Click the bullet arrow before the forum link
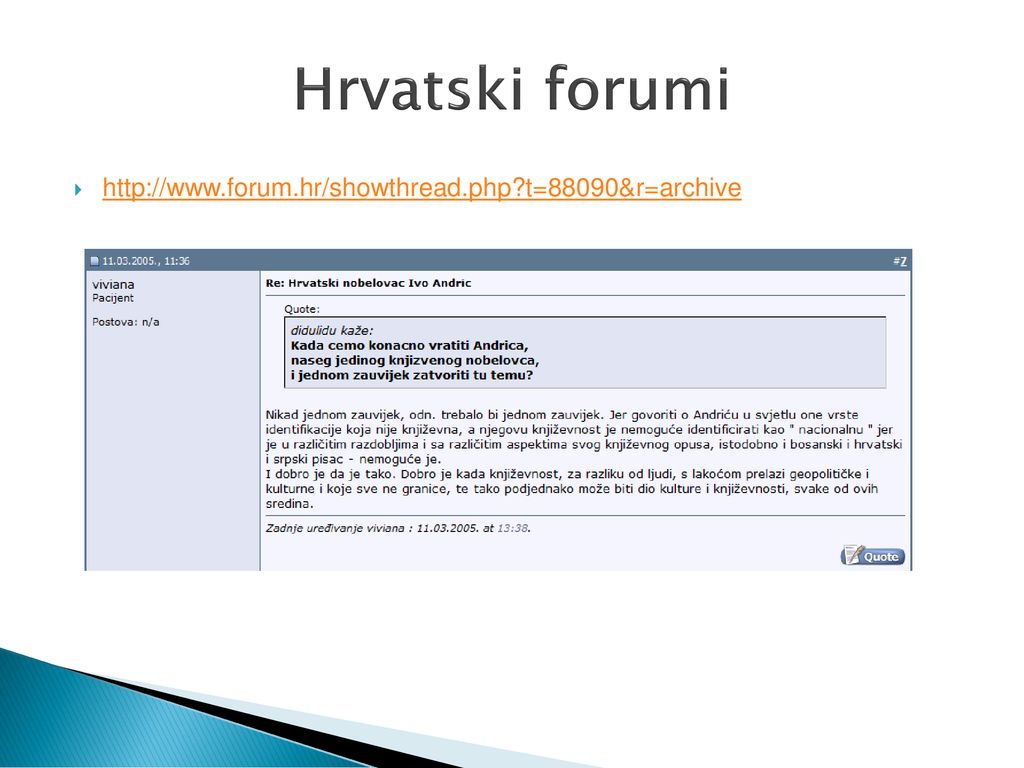1024x768 pixels. tap(78, 190)
